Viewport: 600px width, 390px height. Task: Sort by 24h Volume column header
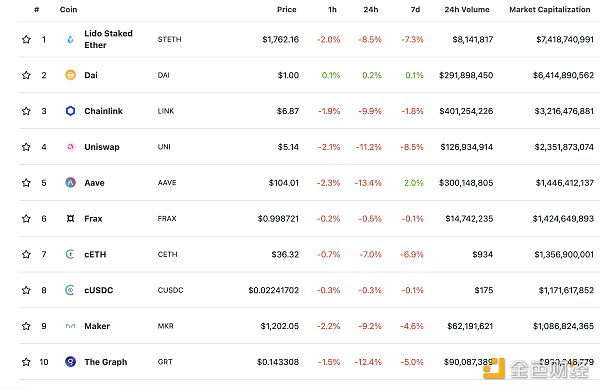click(x=467, y=9)
